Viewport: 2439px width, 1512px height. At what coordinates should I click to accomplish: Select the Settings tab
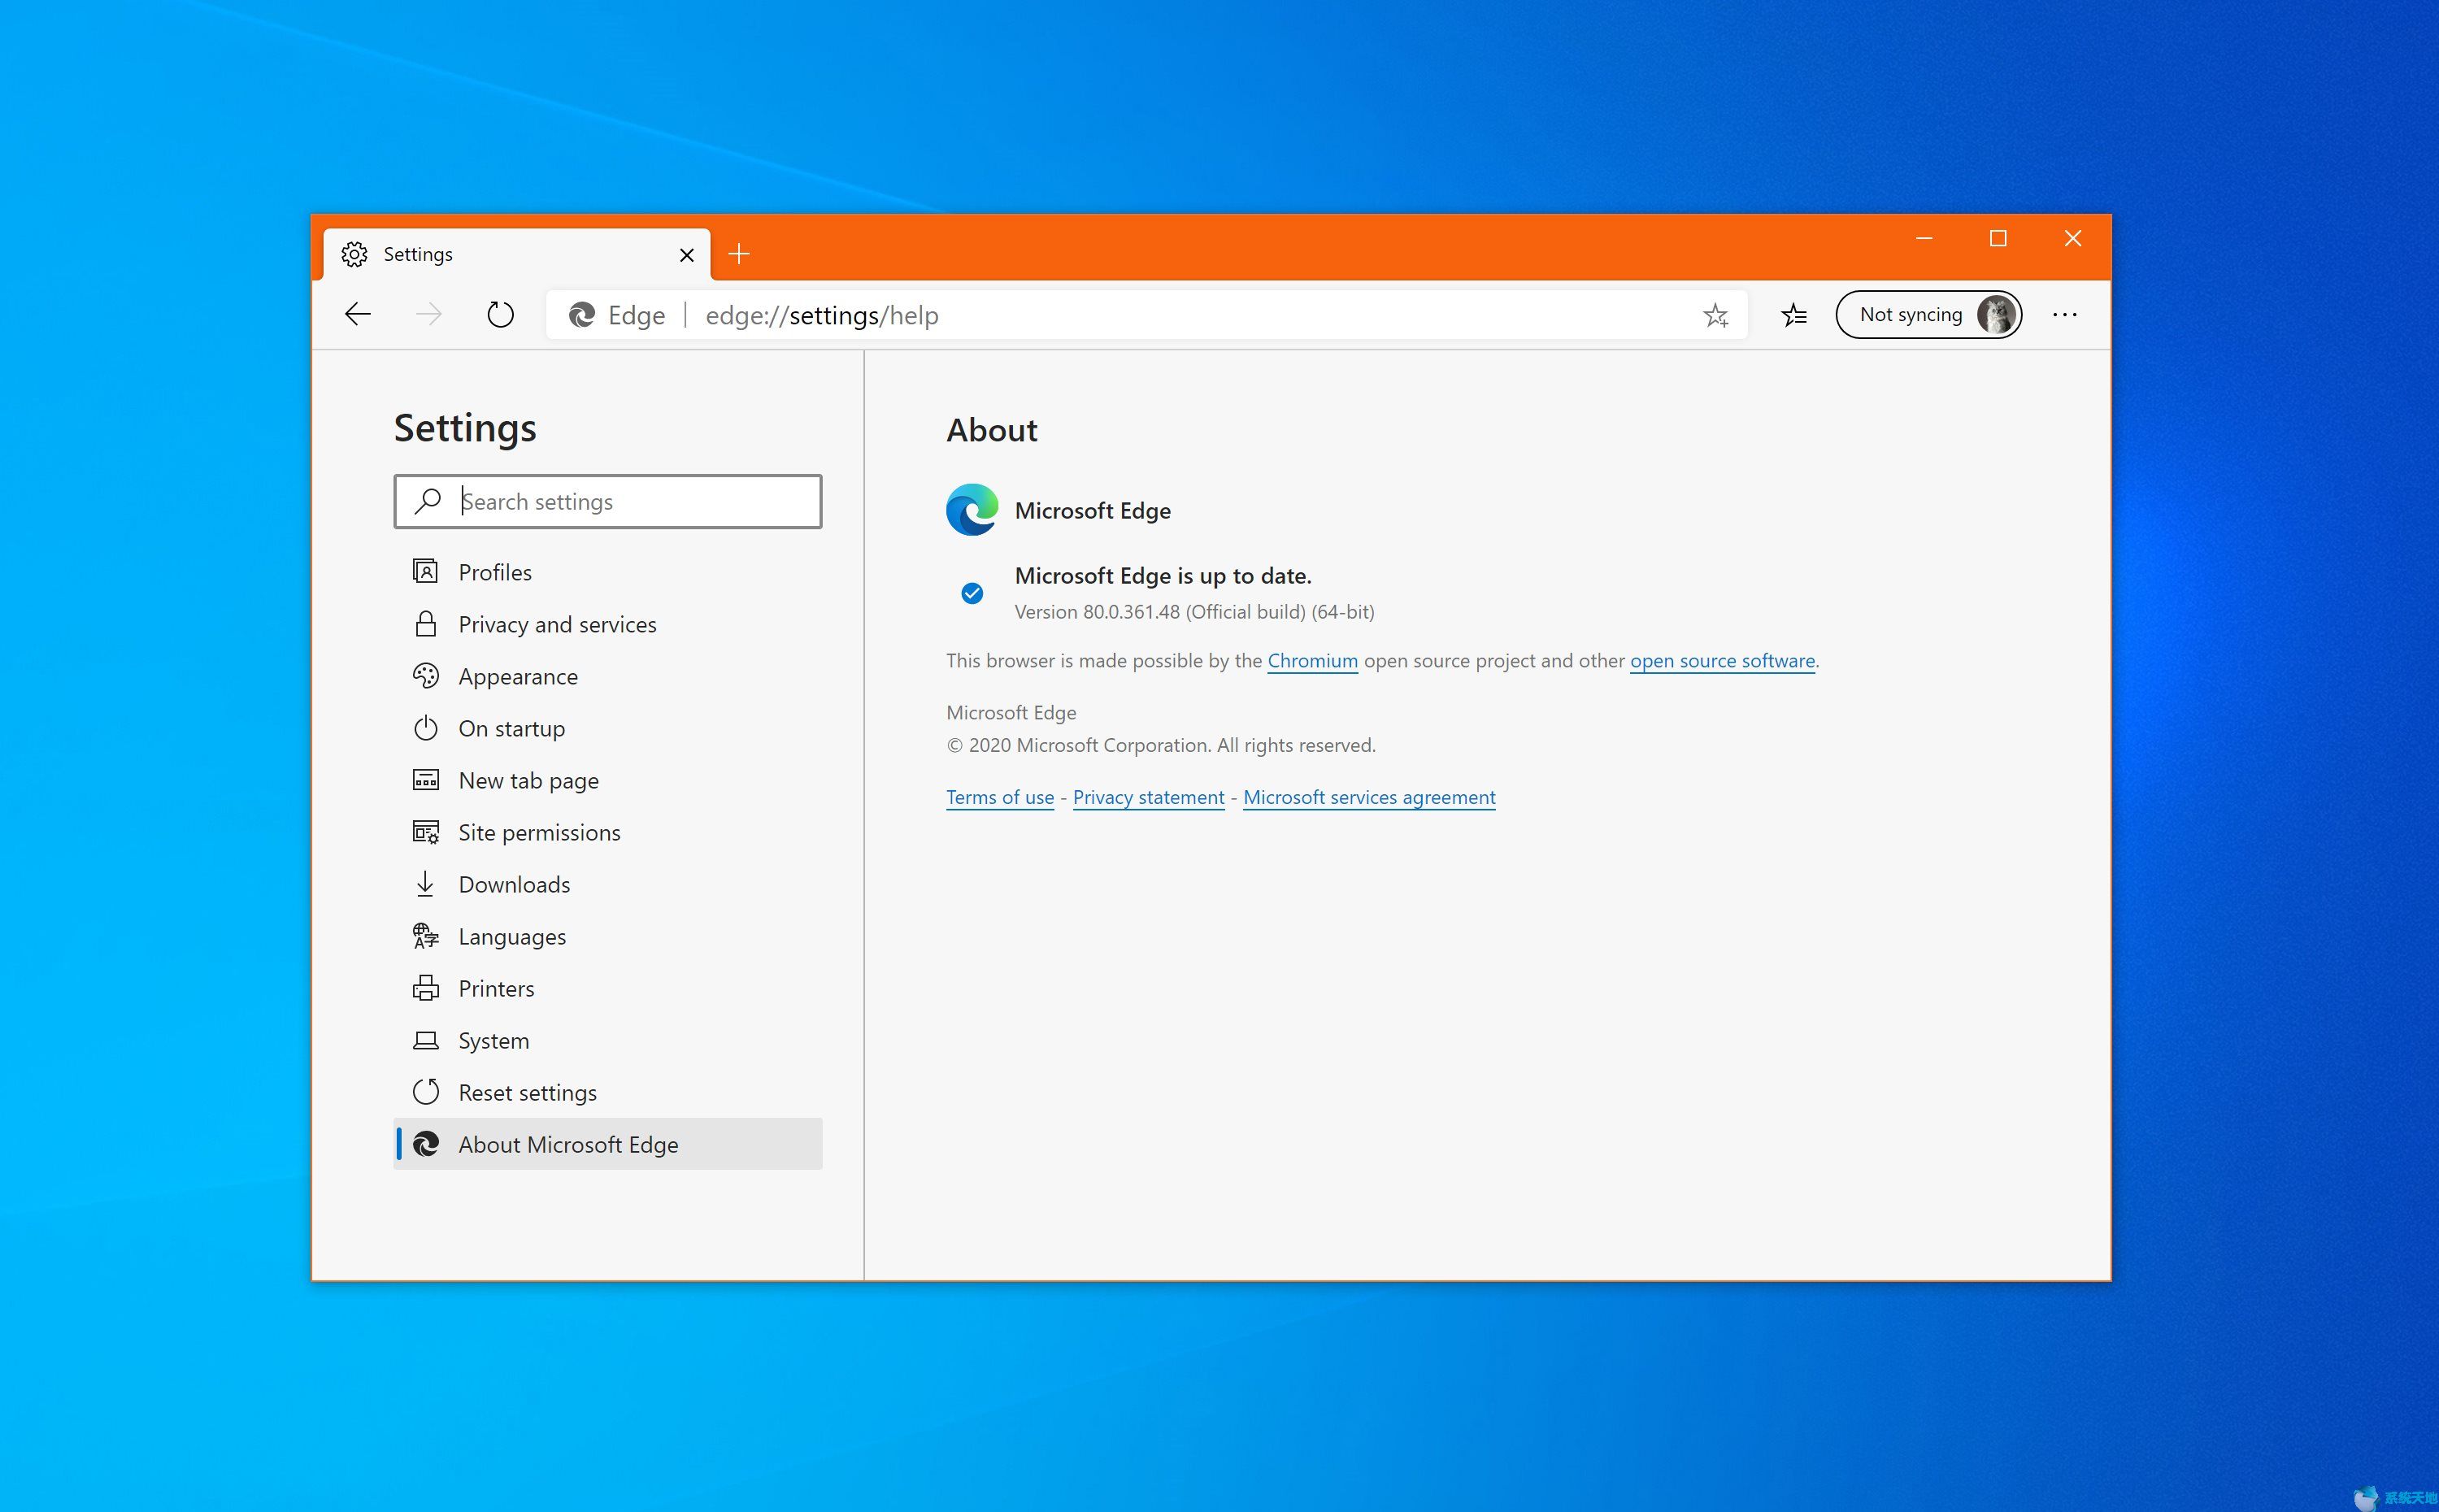(x=517, y=254)
